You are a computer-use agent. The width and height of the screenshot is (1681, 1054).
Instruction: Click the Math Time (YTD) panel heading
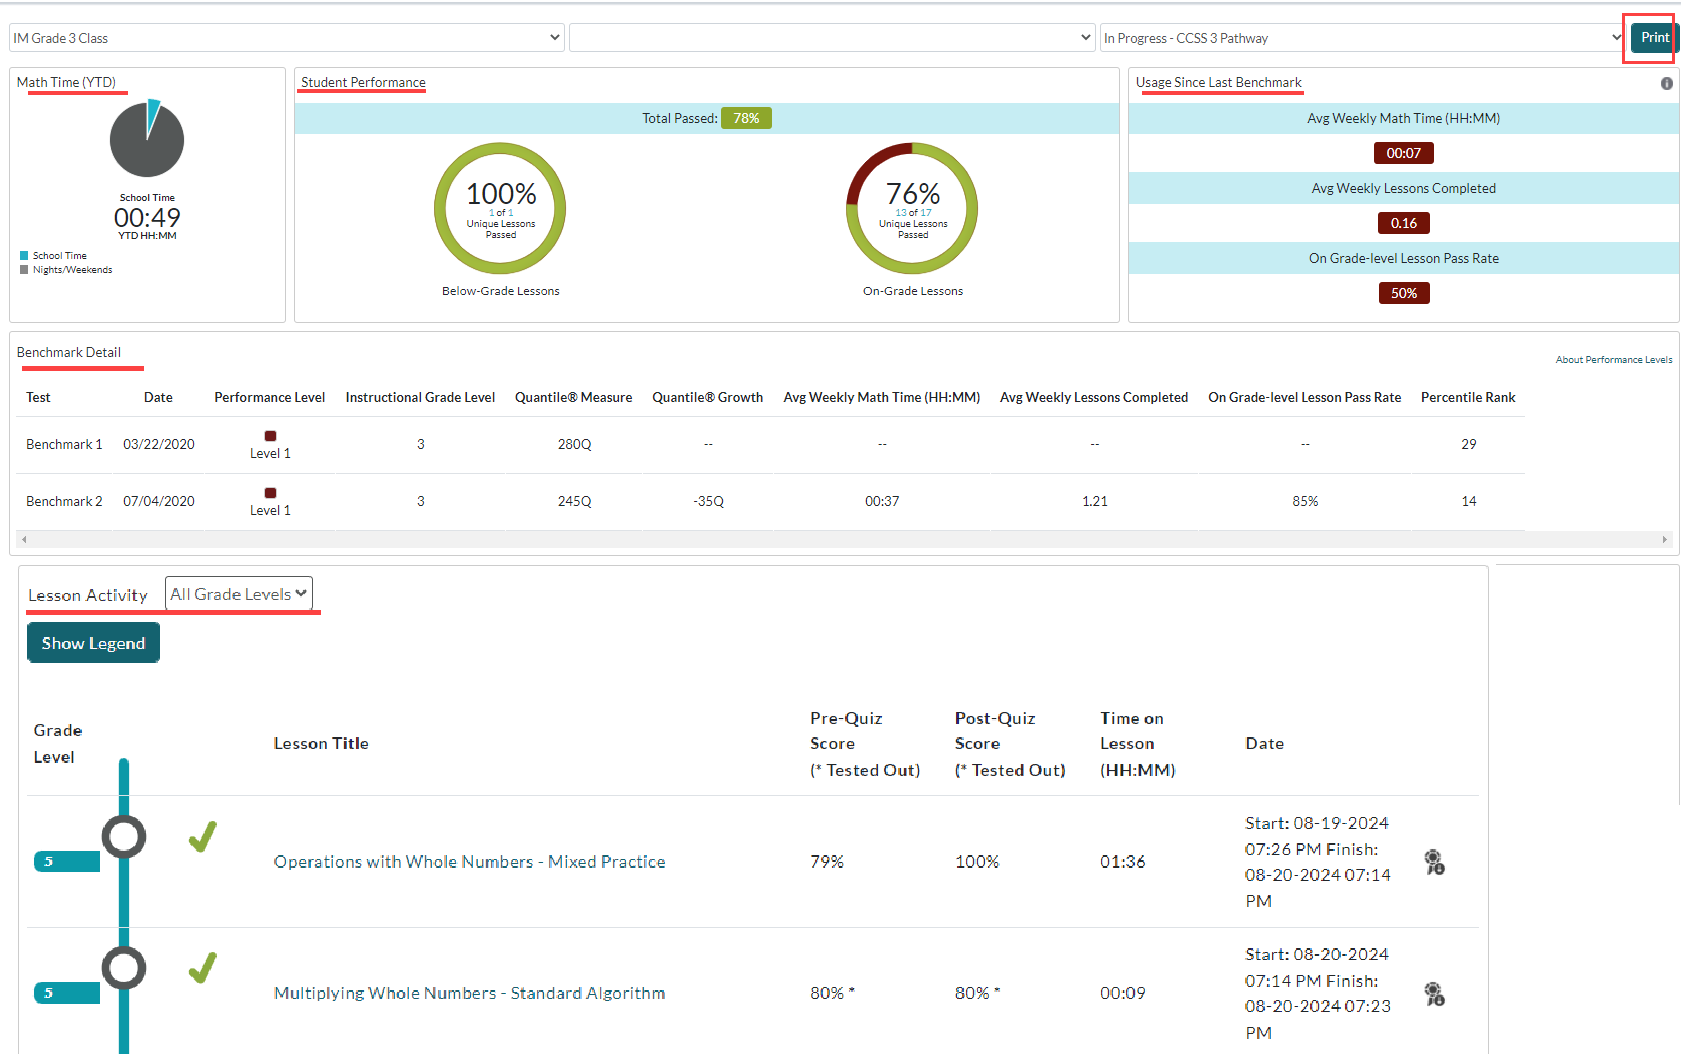[66, 83]
